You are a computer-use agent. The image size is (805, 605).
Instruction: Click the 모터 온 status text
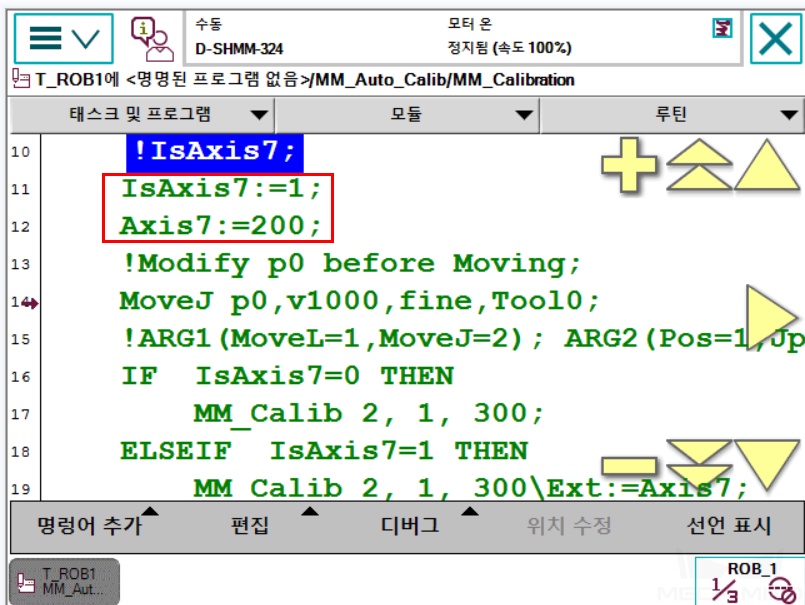(x=470, y=24)
